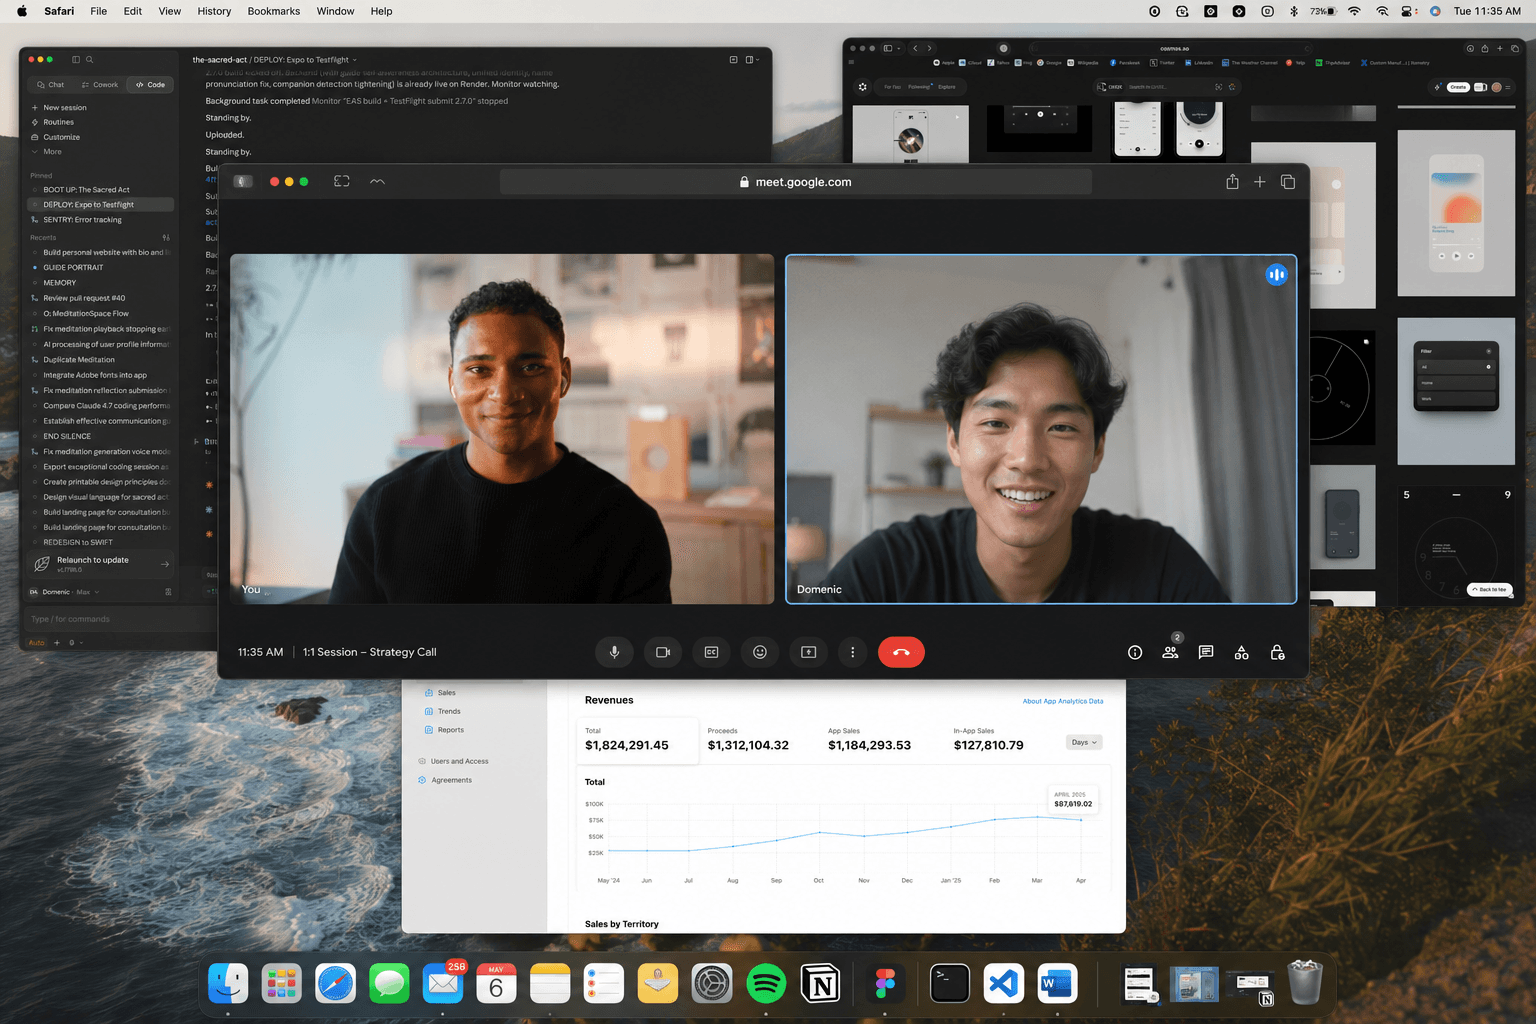Launch Spotify from the Dock
Image resolution: width=1536 pixels, height=1024 pixels.
(x=766, y=984)
